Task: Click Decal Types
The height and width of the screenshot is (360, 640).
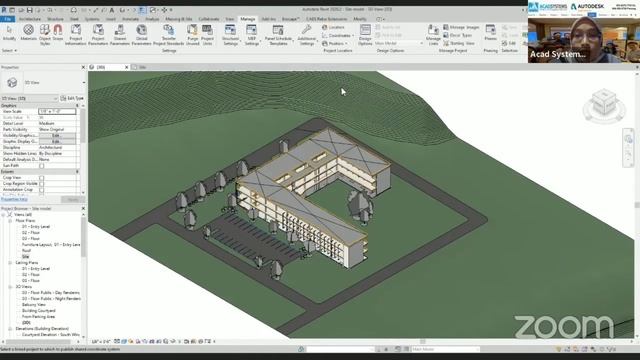Action: click(x=458, y=35)
